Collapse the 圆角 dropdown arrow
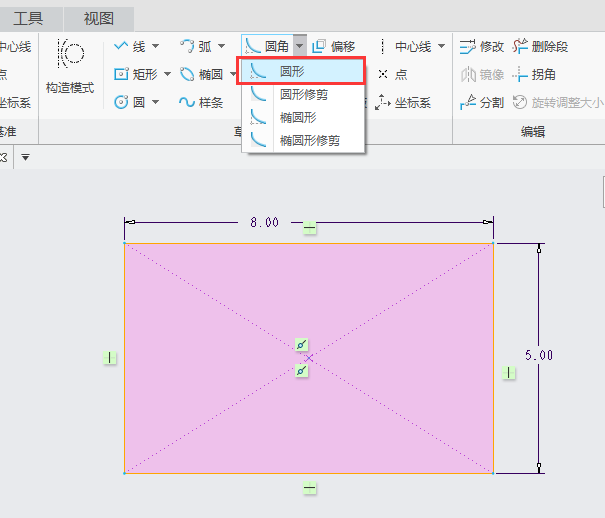Screen dimensions: 605x518 (299, 46)
